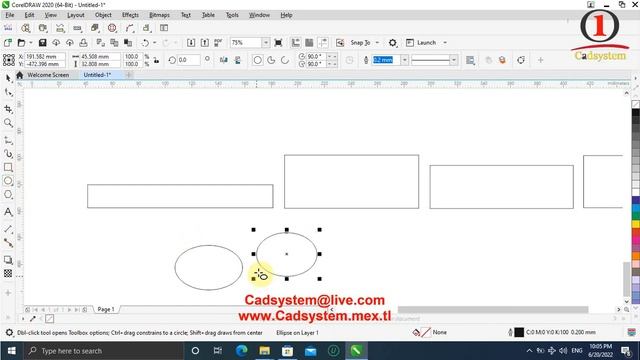The image size is (640, 360).
Task: Select the Zoom tool in toolbox
Action: (x=8, y=123)
